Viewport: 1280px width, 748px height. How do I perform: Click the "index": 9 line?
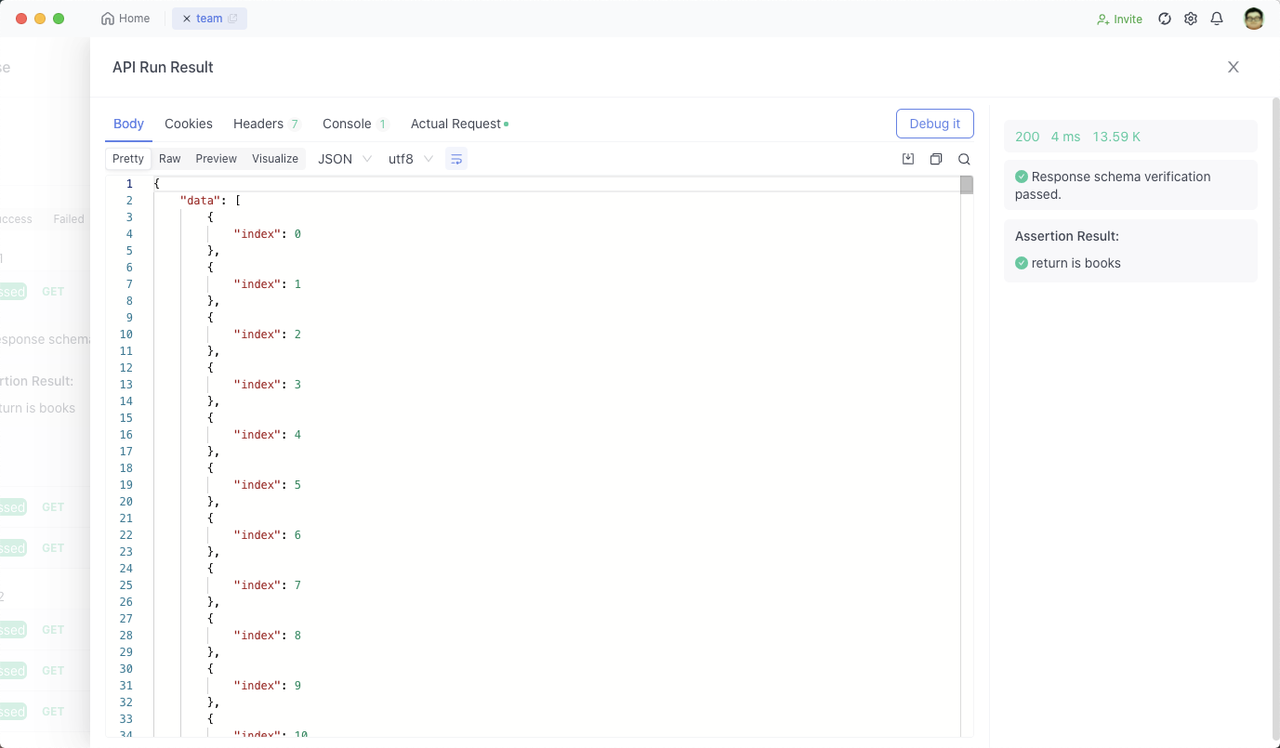point(267,686)
